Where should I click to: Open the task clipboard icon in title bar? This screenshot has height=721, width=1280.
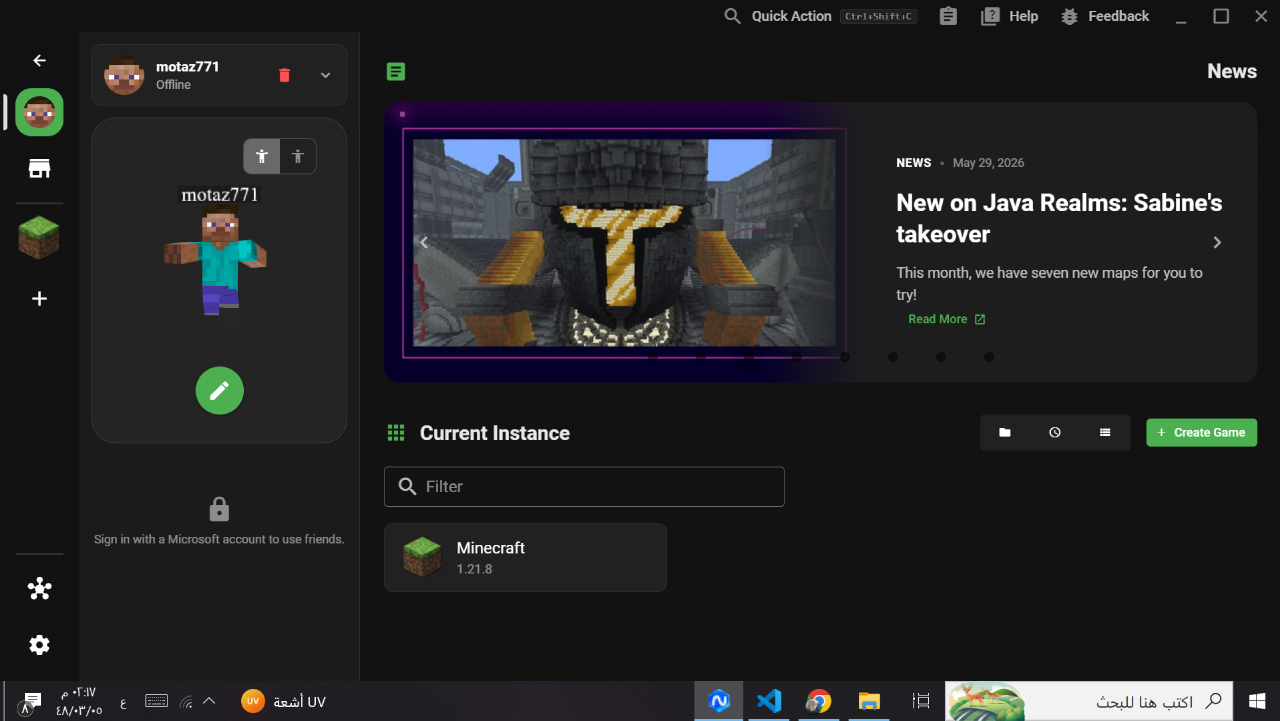(948, 16)
